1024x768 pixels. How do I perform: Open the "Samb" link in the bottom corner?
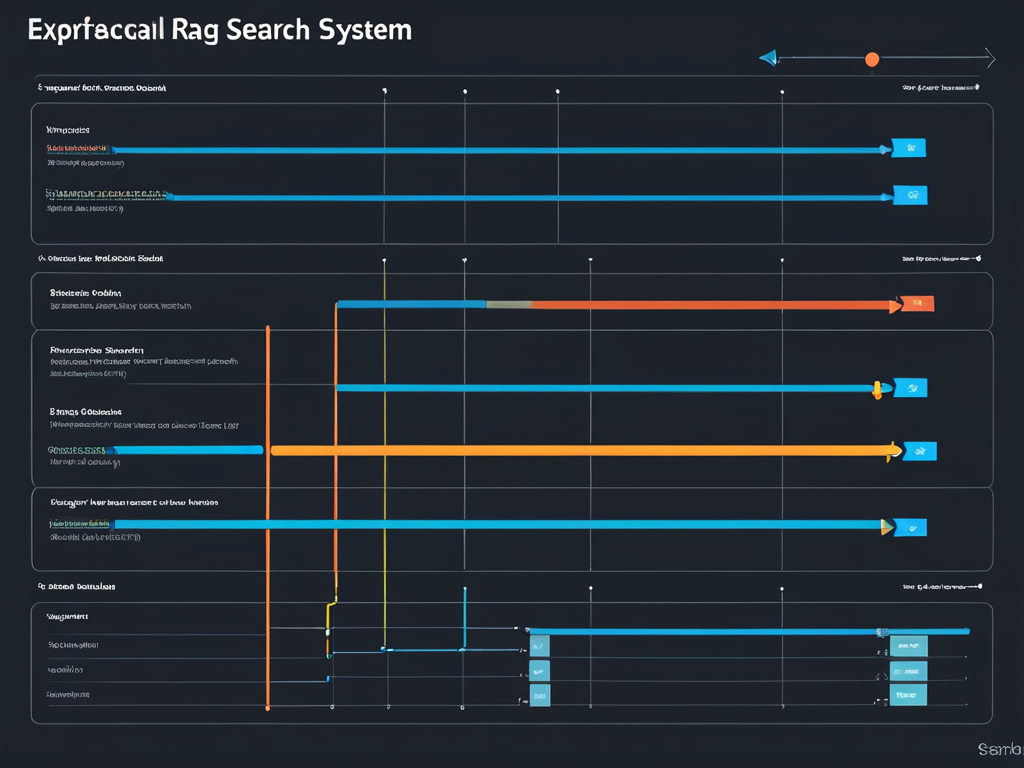point(999,749)
